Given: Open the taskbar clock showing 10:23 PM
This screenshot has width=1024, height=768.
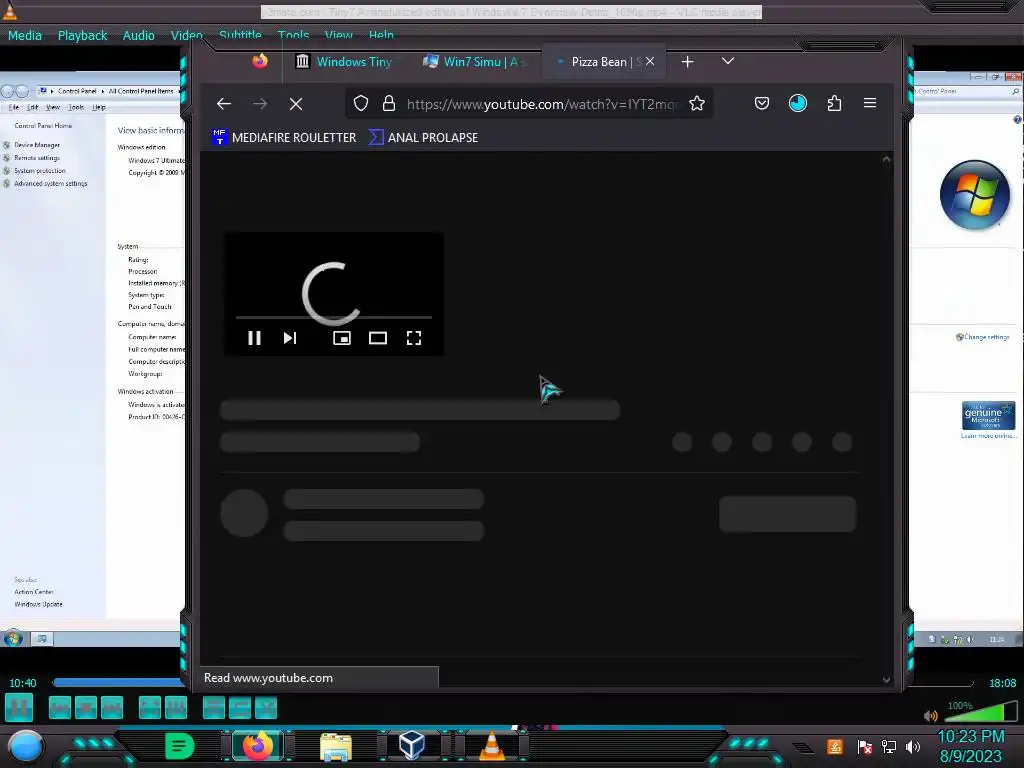Looking at the screenshot, I should [971, 746].
